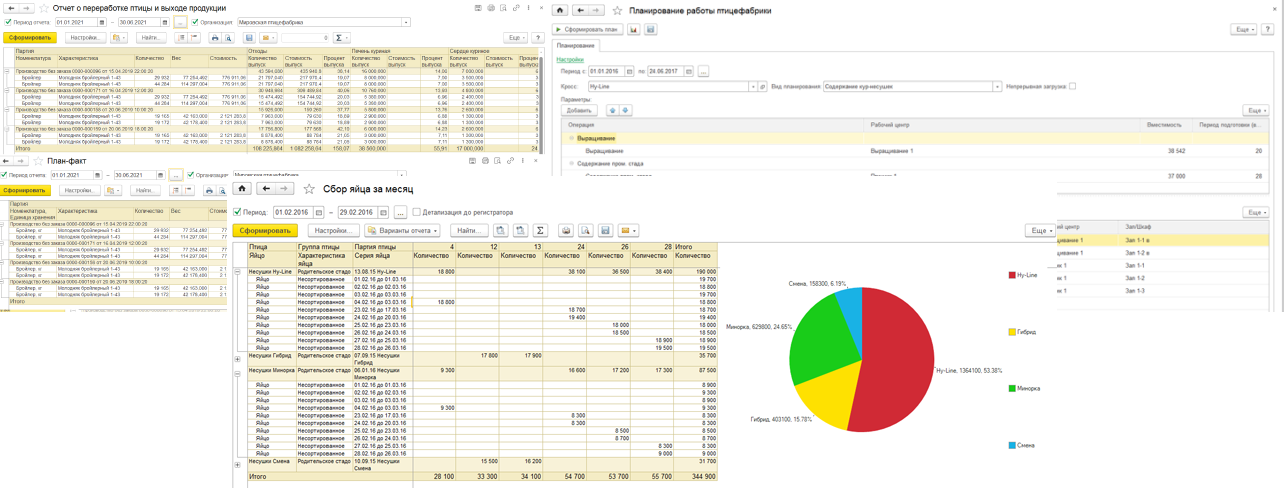Click the sum (Σ) icon in Сбор яйца toolbar
Viewport: 1284px width, 488px height.
coord(540,230)
